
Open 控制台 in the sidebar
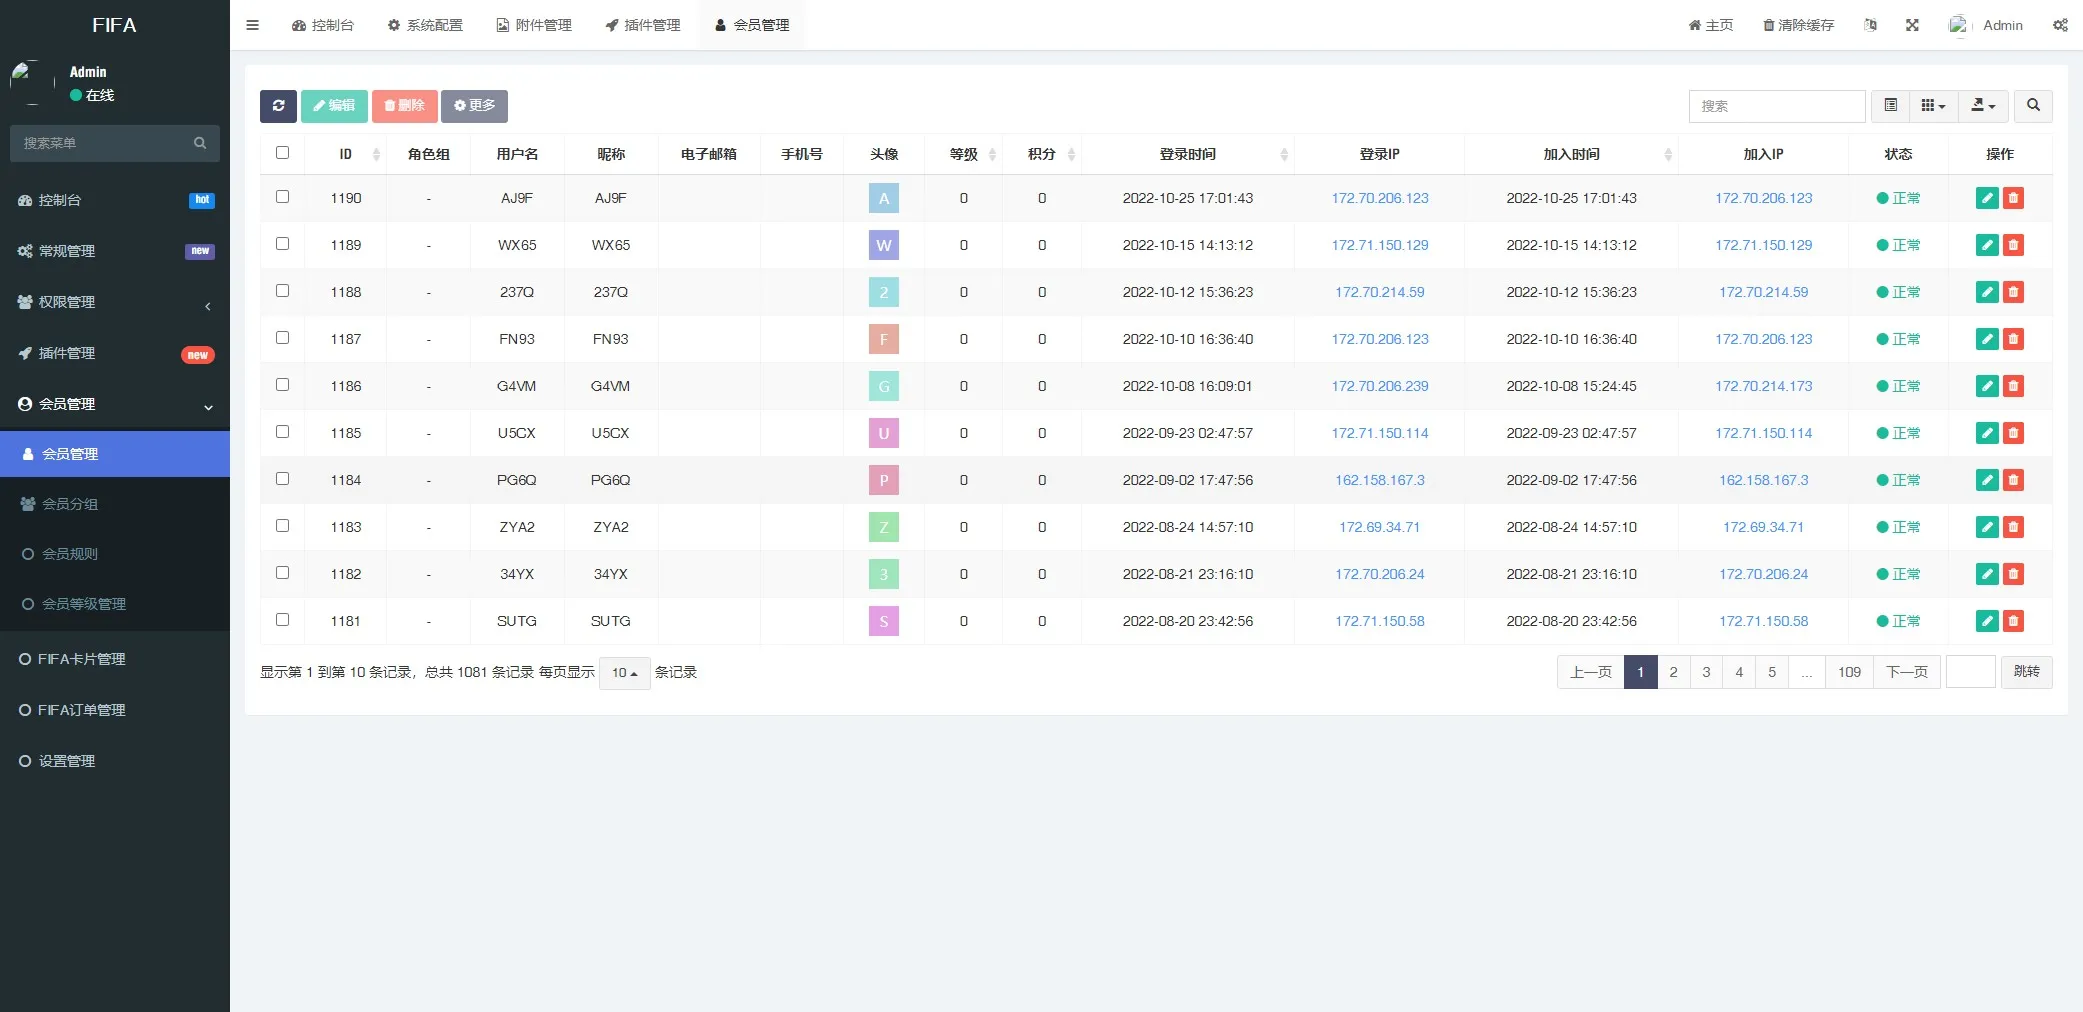coord(115,200)
